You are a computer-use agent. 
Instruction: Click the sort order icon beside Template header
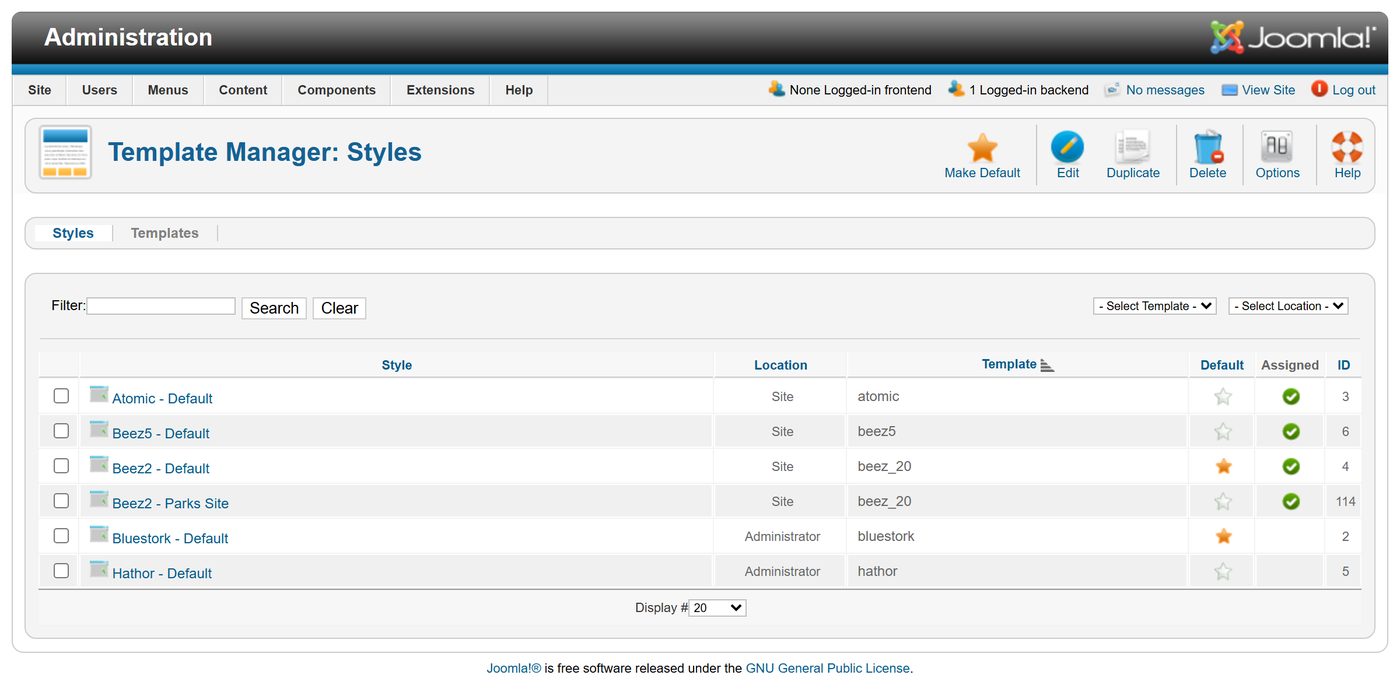1047,366
